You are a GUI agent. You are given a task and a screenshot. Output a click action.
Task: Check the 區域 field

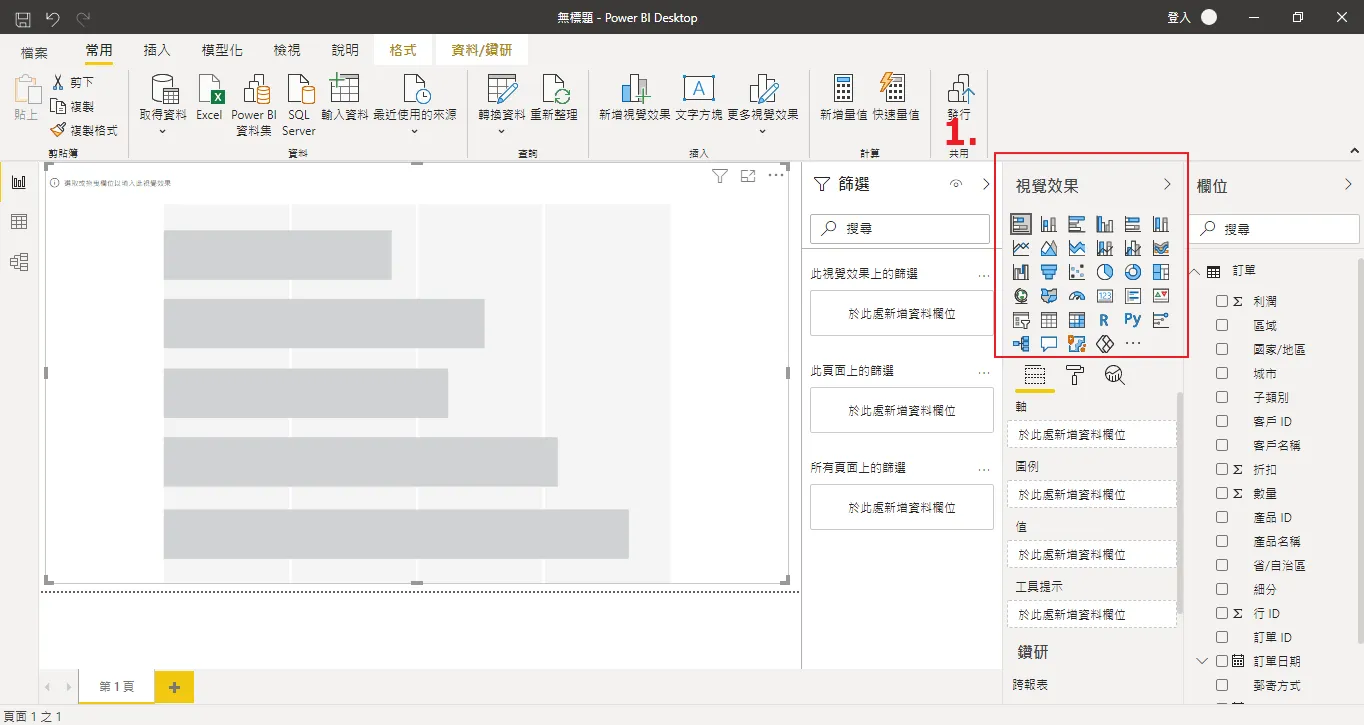pos(1222,325)
